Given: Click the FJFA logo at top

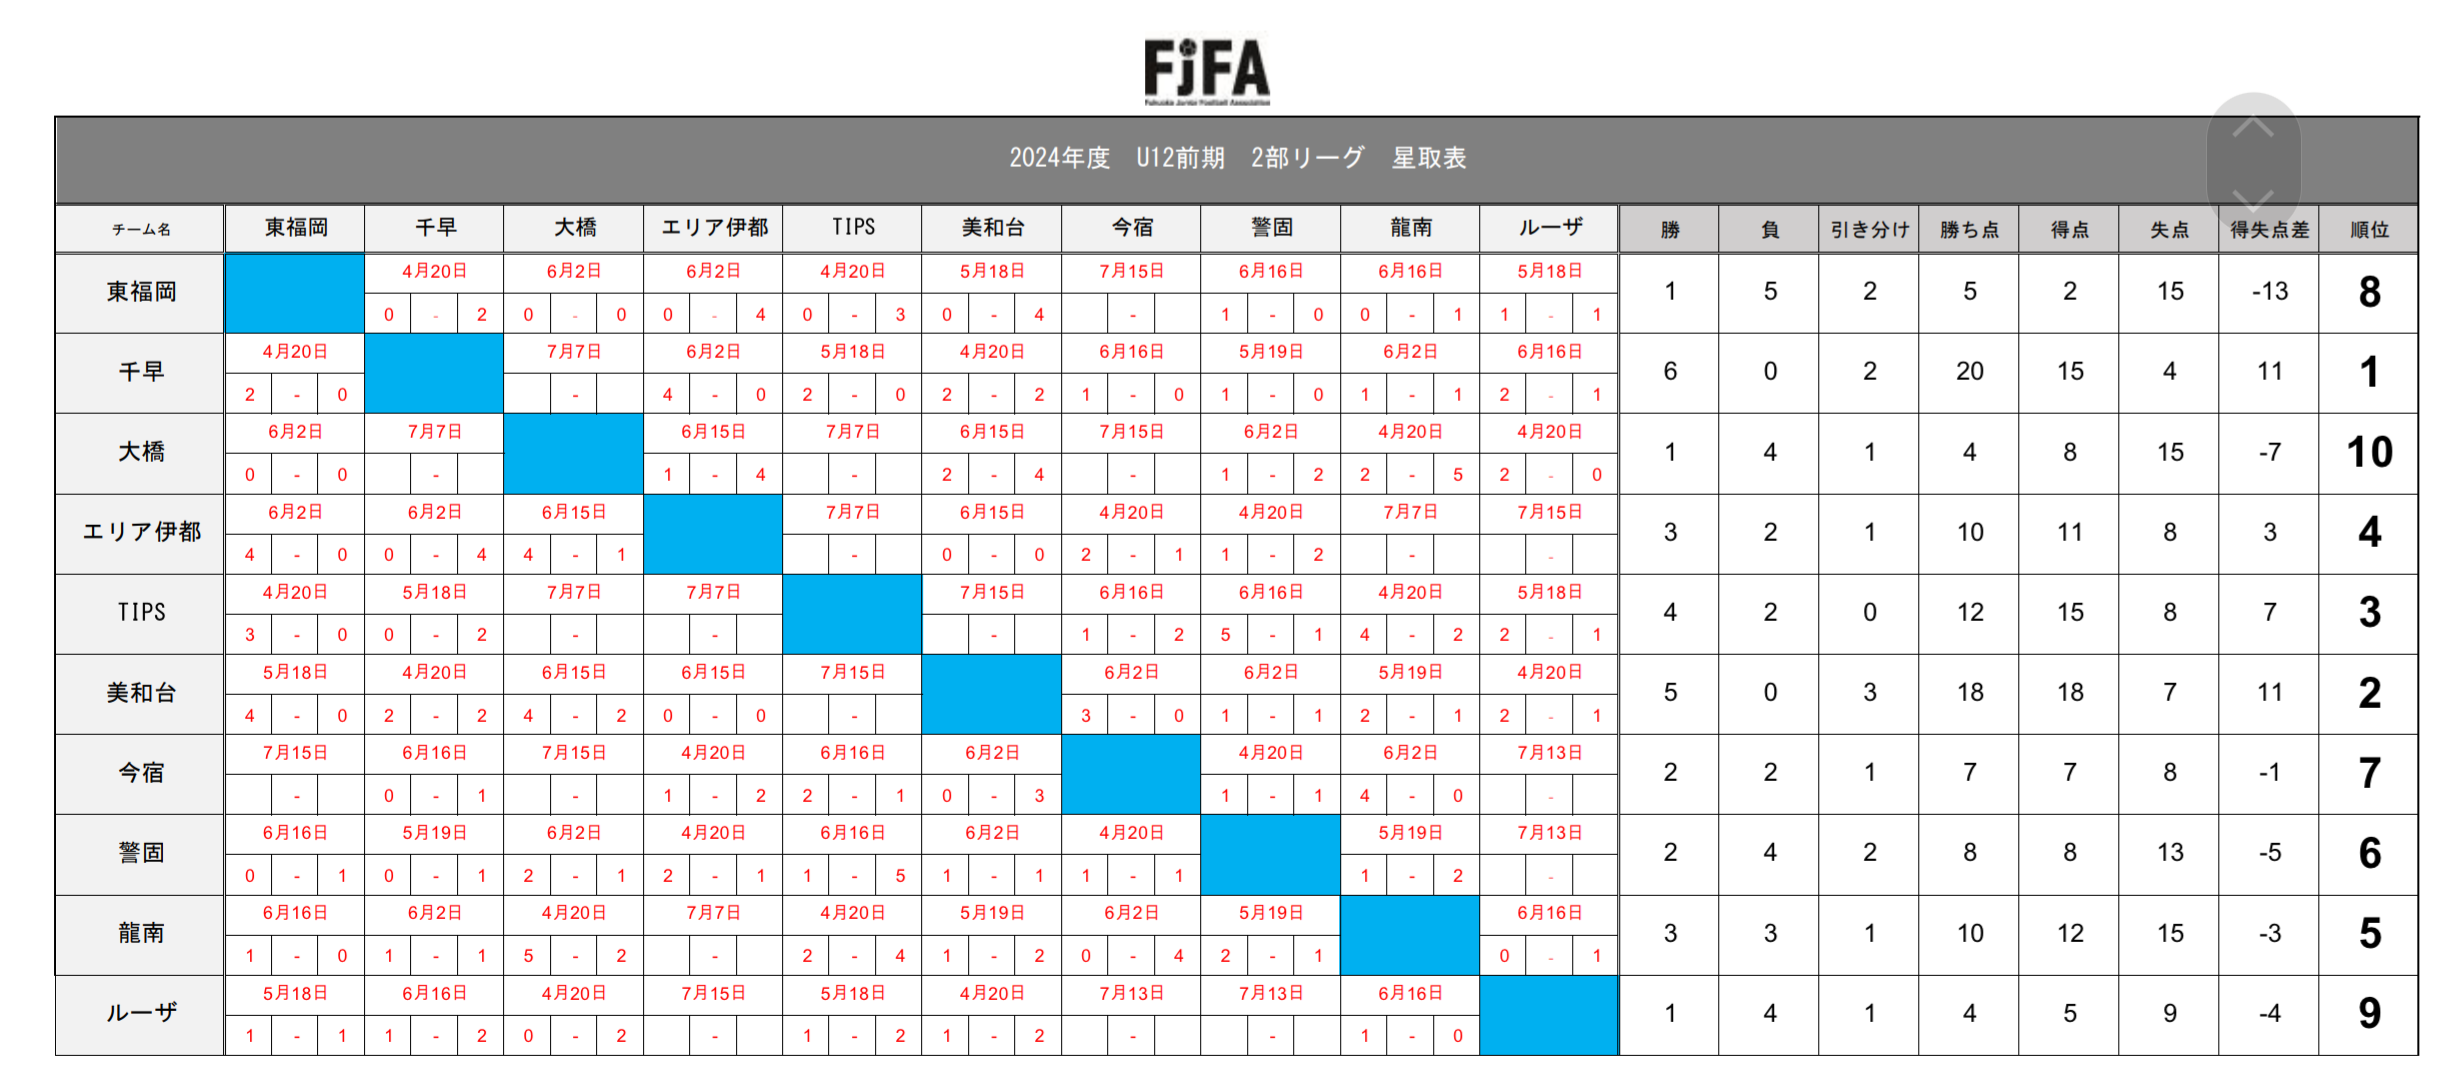Looking at the screenshot, I should click(1207, 70).
